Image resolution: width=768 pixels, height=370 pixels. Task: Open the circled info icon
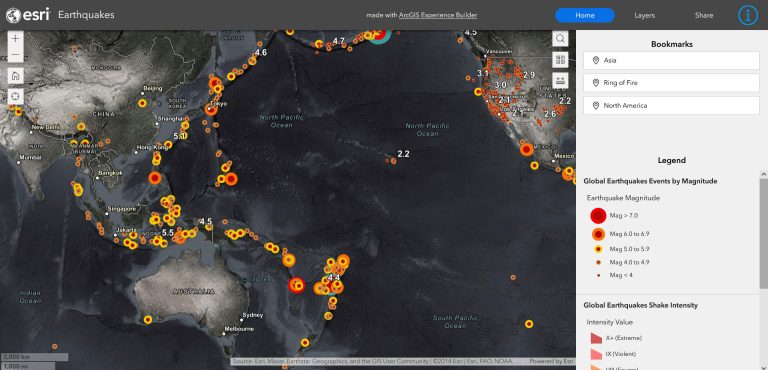[x=747, y=15]
